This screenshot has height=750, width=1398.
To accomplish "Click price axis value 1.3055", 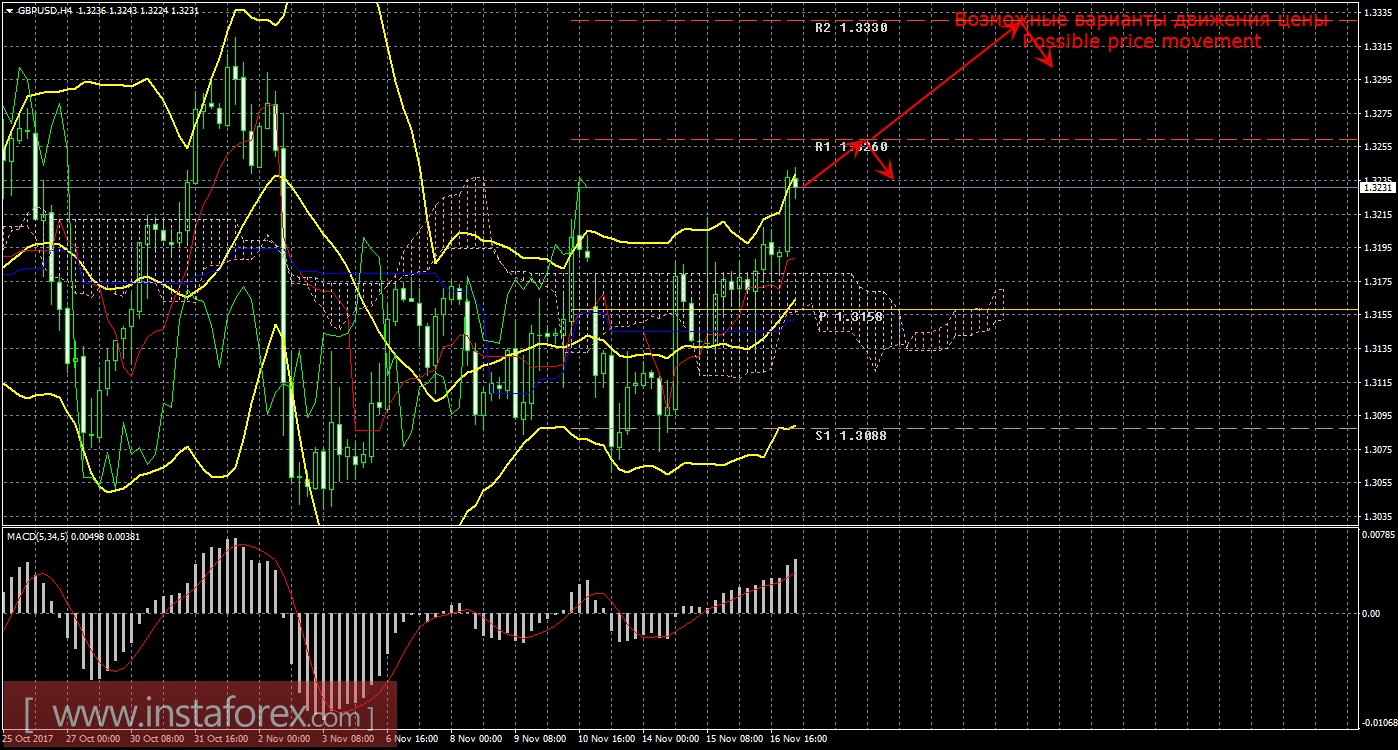I will pyautogui.click(x=1376, y=483).
